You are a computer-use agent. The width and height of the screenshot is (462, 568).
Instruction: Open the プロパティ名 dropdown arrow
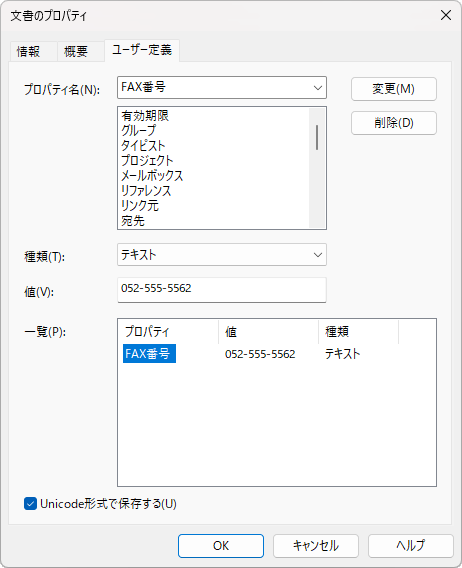click(317, 88)
